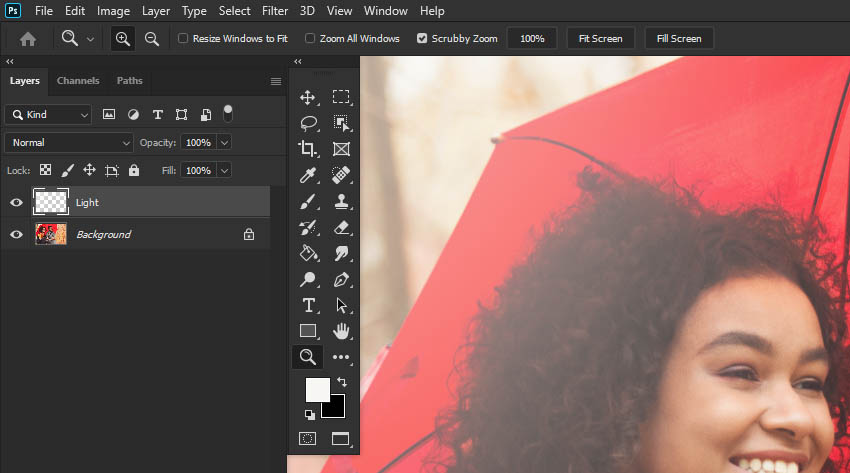
Task: Open the Fill slider dropdown arrow
Action: tap(224, 170)
